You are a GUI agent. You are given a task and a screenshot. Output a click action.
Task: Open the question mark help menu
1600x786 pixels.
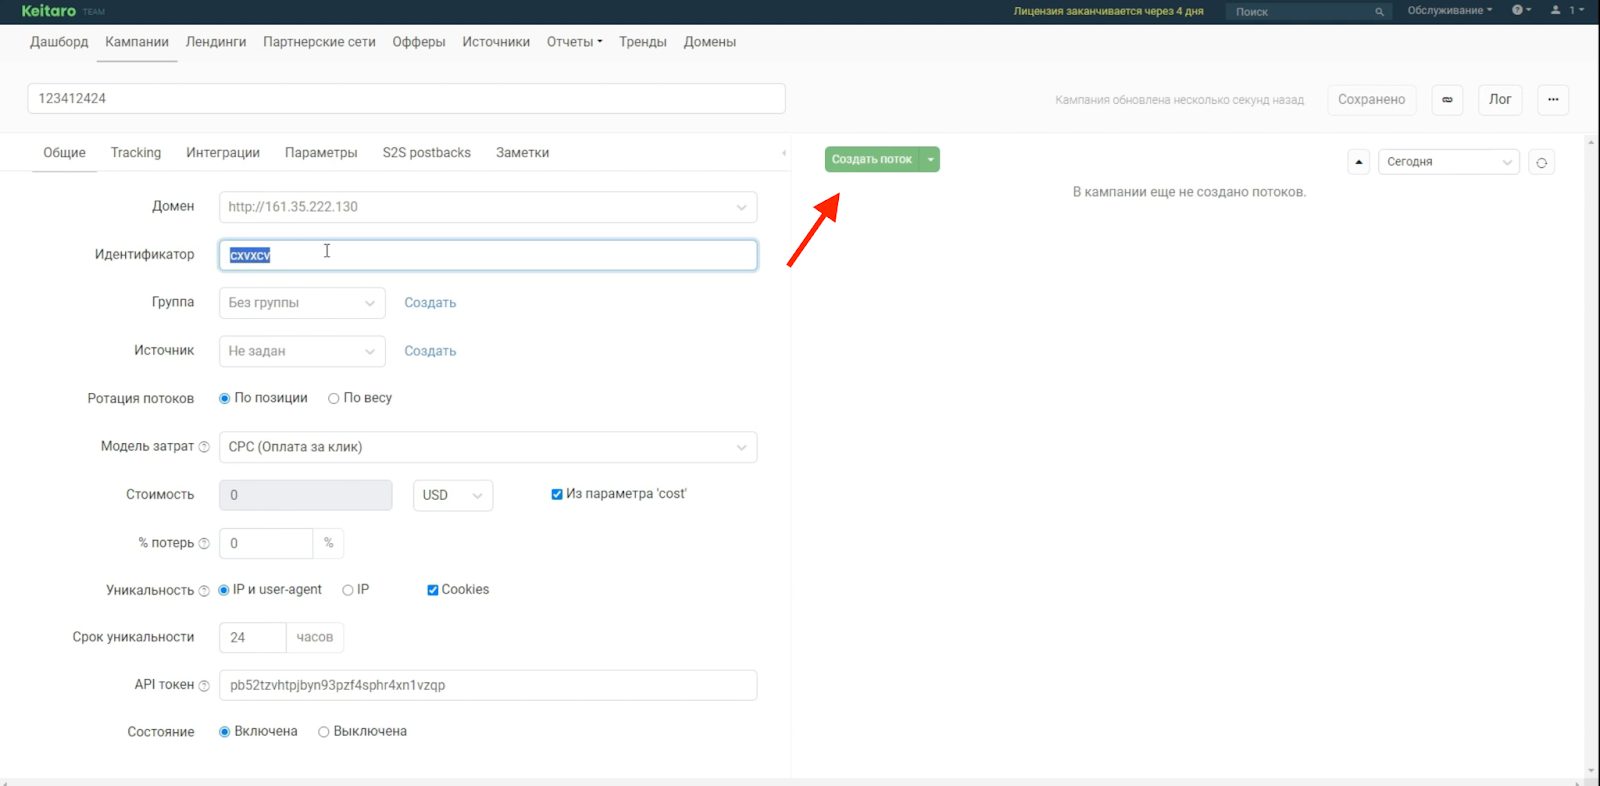pyautogui.click(x=1521, y=10)
